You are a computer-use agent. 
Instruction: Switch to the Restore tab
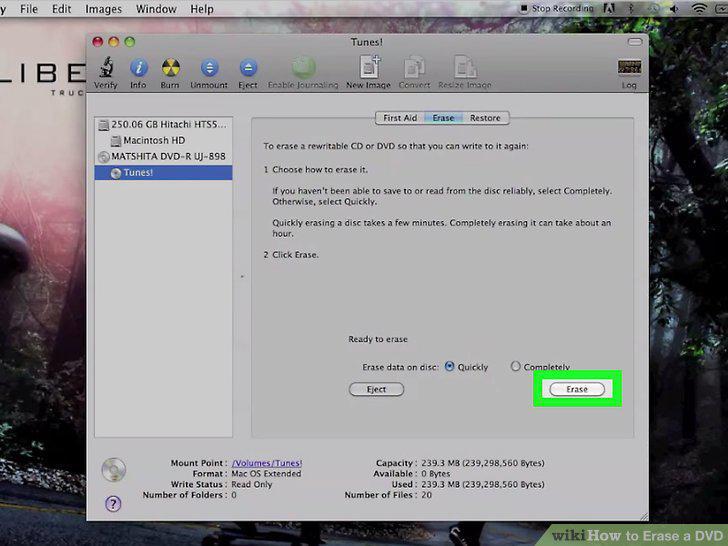coord(485,118)
